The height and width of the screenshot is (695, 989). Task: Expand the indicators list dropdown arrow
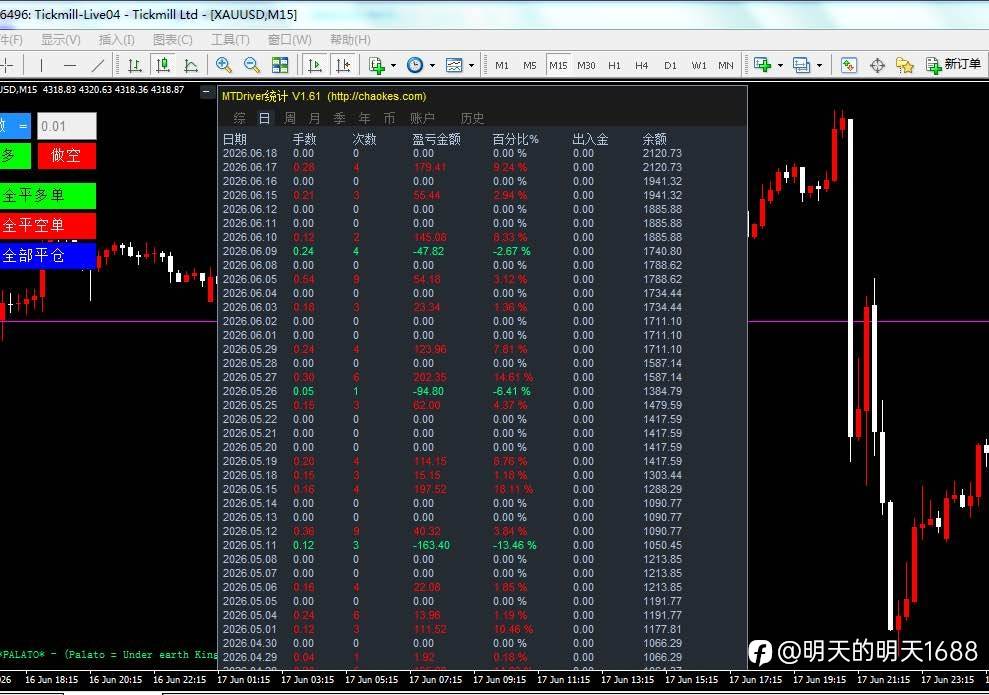point(394,65)
